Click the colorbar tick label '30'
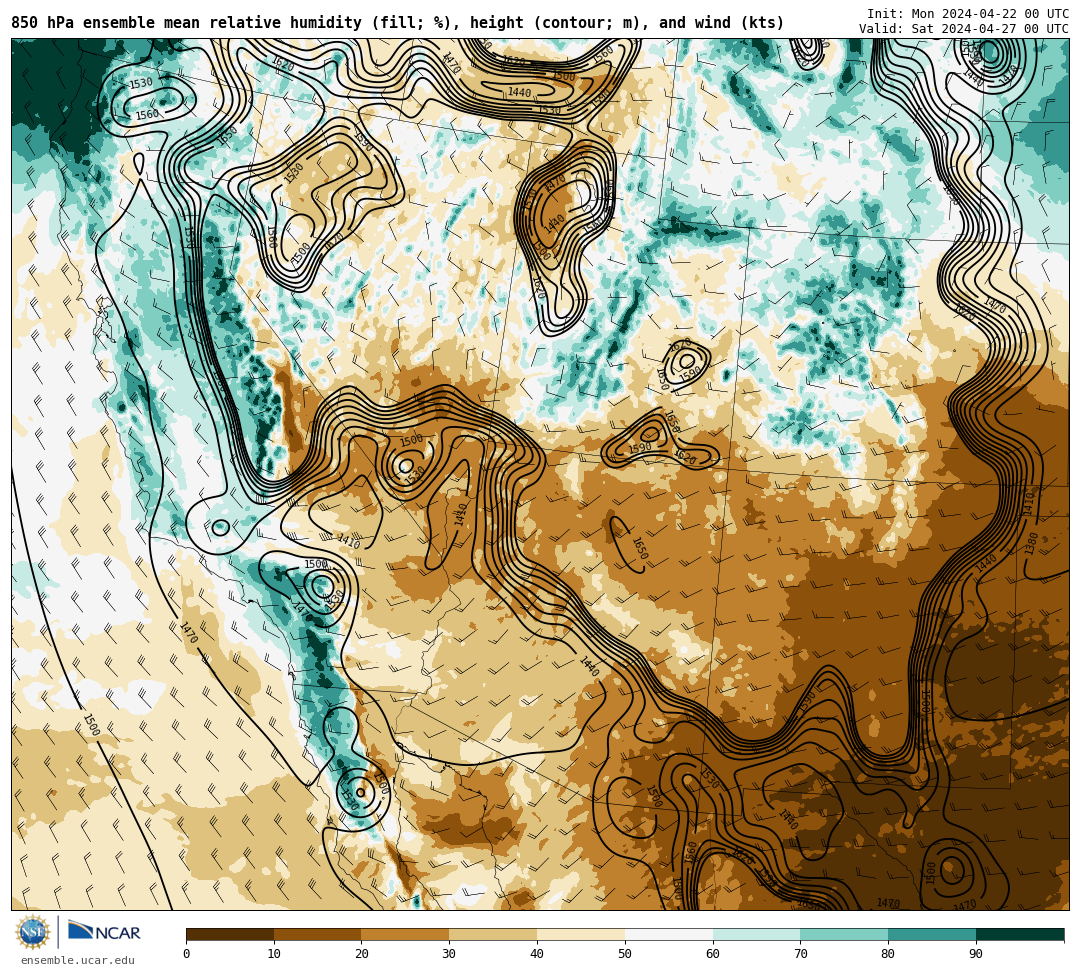Image resolution: width=1080 pixels, height=973 pixels. [449, 954]
